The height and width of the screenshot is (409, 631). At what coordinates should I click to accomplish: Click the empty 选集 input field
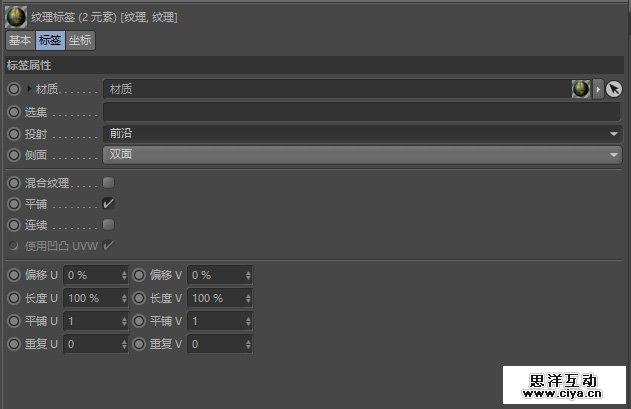coord(361,112)
